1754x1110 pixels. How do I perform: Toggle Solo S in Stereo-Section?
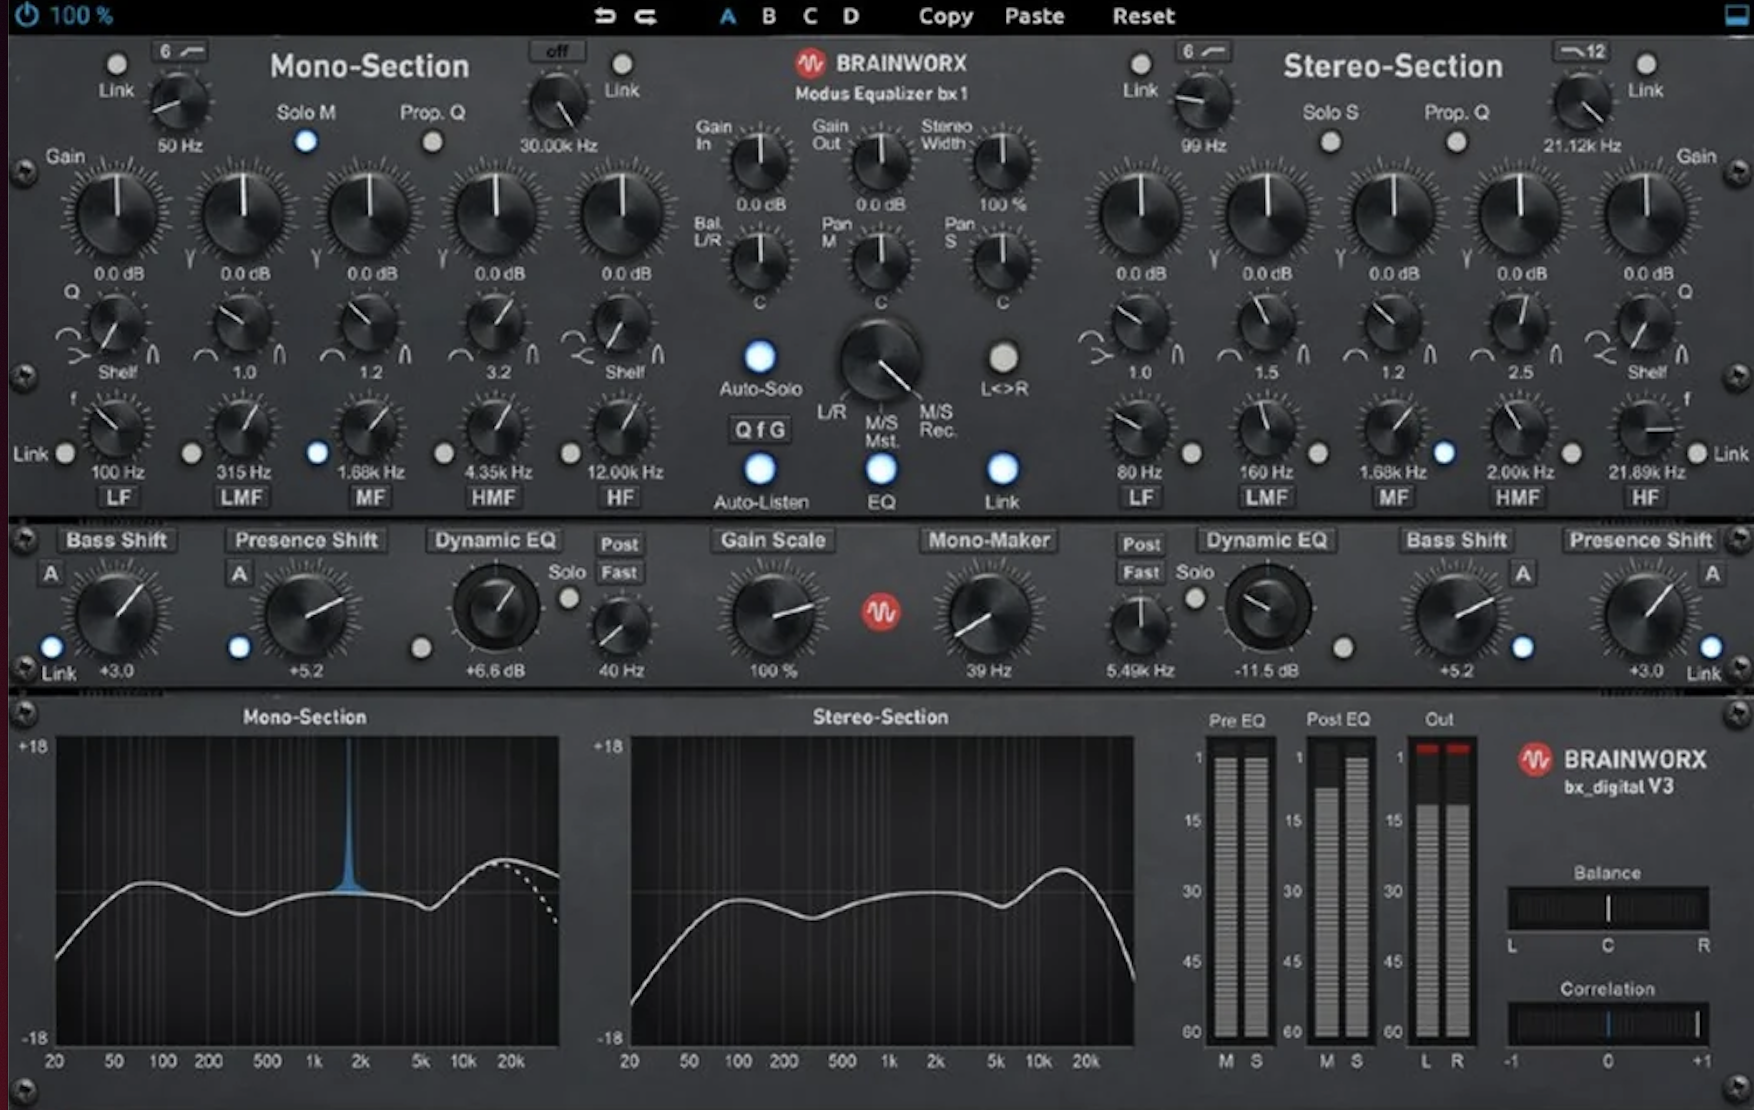click(1330, 142)
